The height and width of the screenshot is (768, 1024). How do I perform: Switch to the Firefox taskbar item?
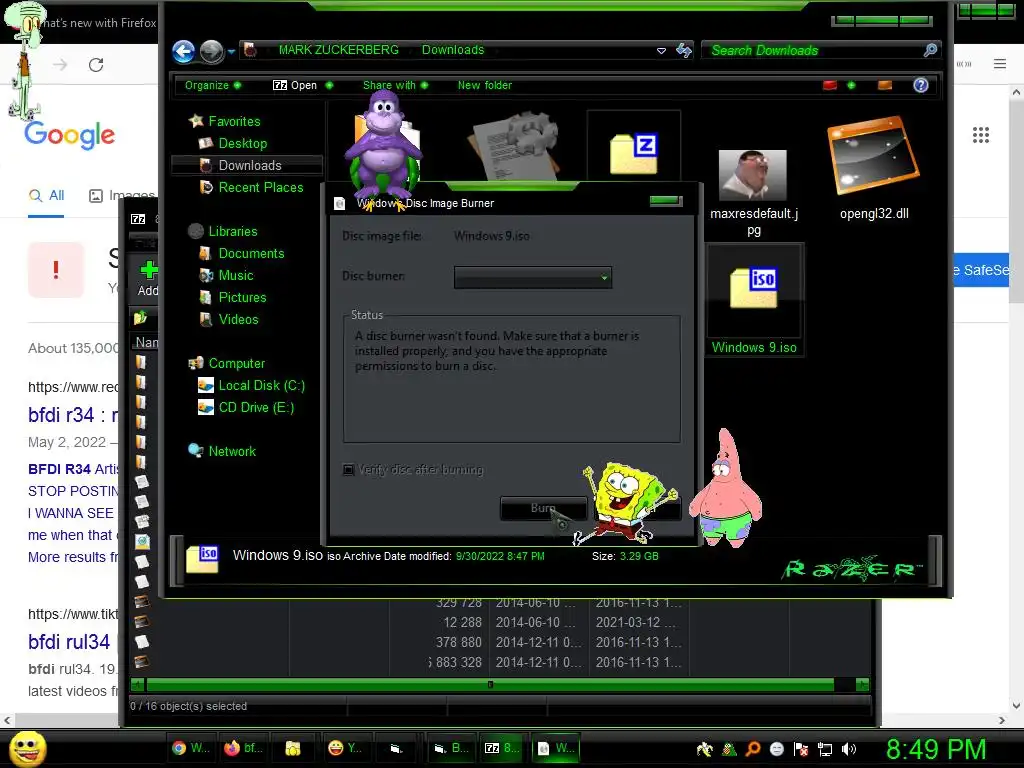pyautogui.click(x=243, y=748)
